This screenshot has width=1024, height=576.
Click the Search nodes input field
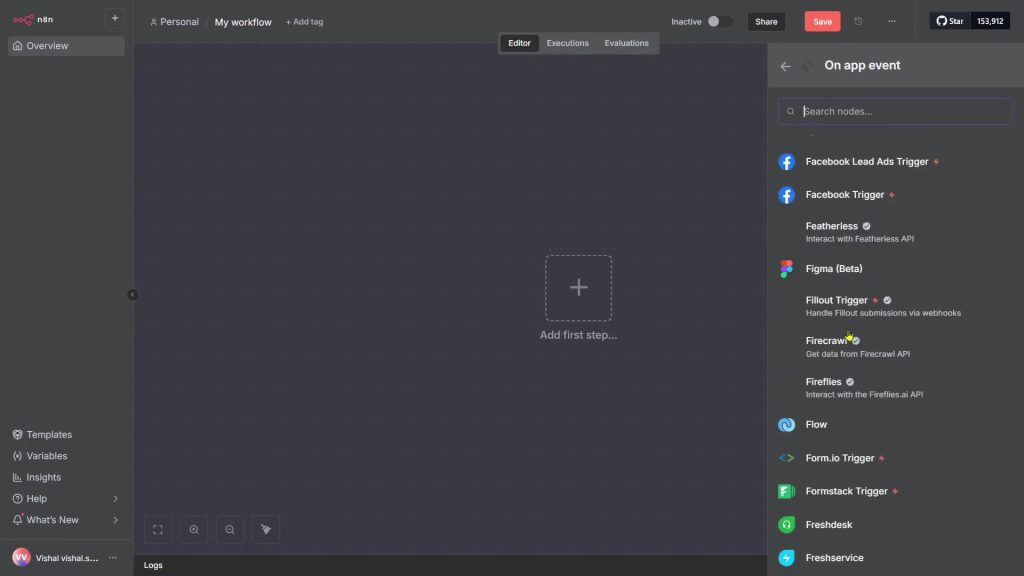900,112
